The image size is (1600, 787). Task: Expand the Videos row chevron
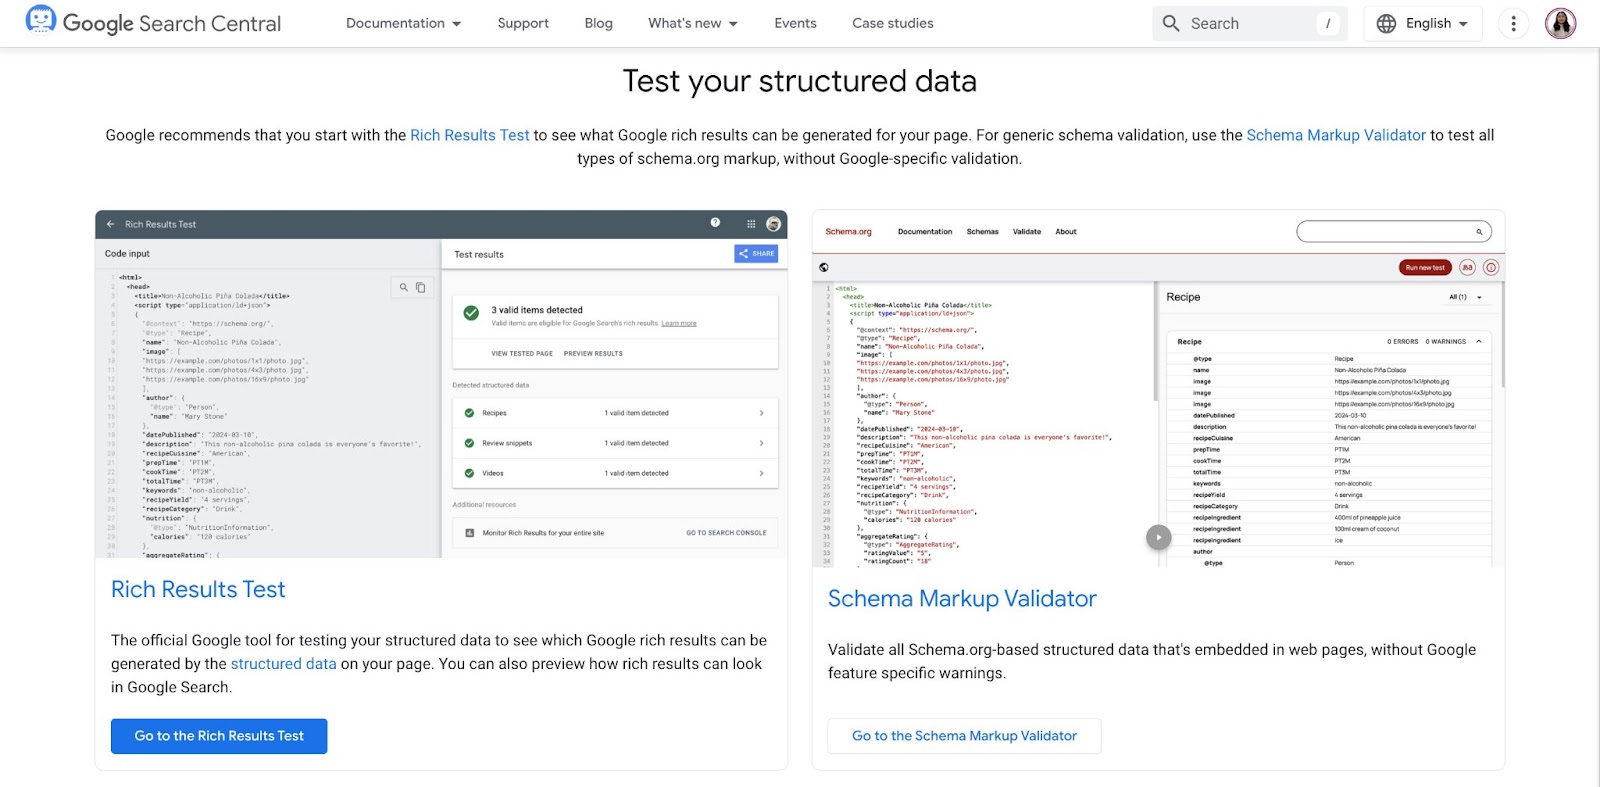click(761, 473)
